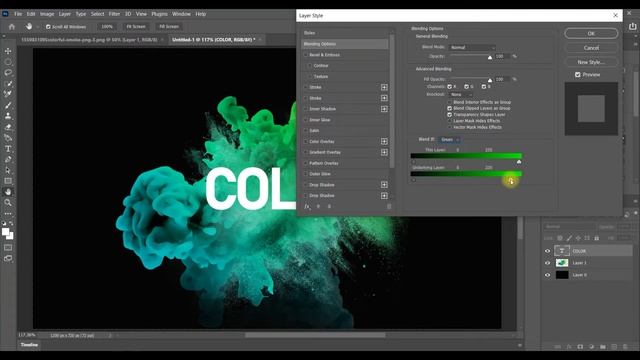The height and width of the screenshot is (360, 640).
Task: Open the Image menu
Action: coord(47,14)
